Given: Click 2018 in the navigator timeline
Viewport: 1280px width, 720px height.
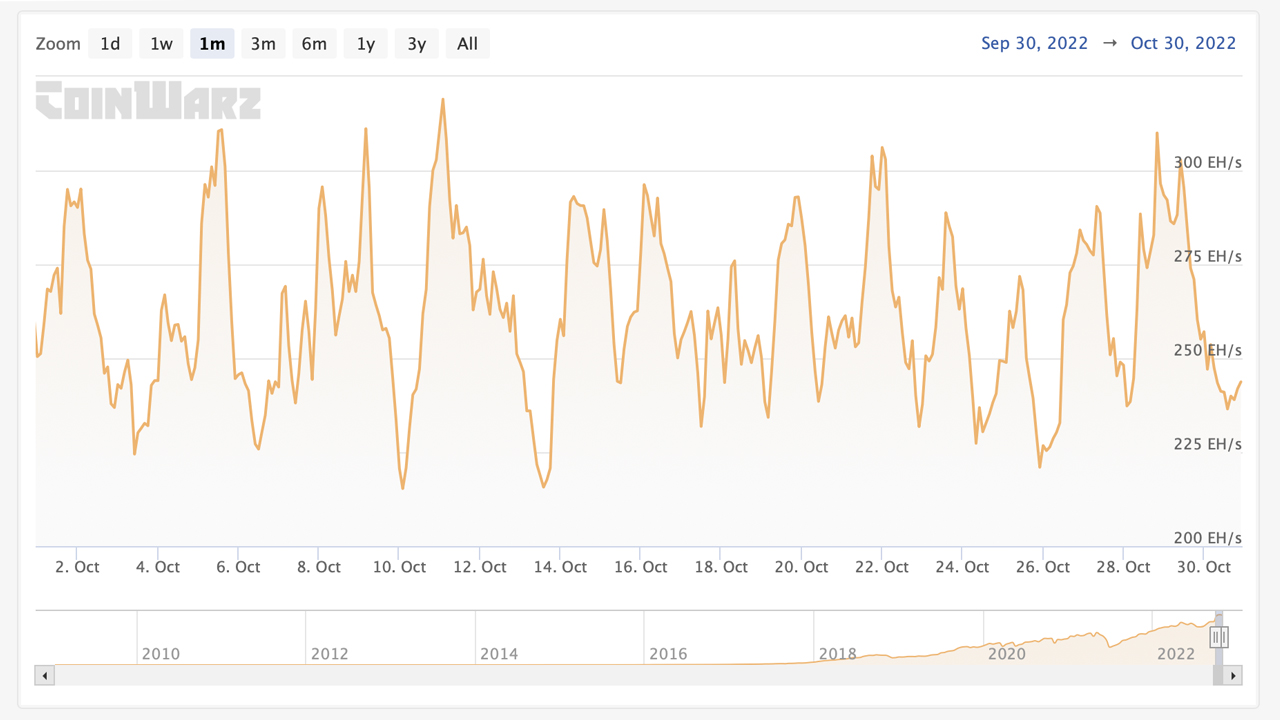Looking at the screenshot, I should [838, 654].
